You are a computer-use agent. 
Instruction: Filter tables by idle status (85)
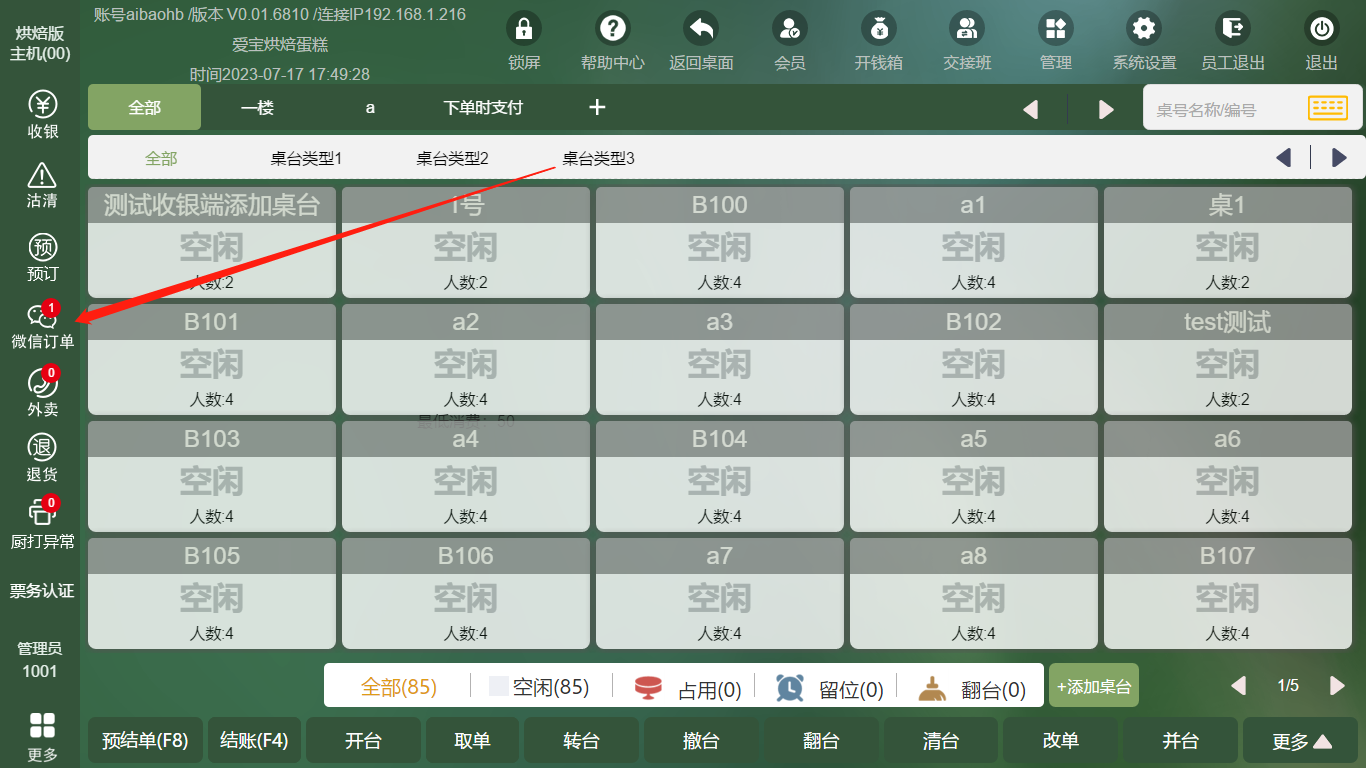(539, 687)
